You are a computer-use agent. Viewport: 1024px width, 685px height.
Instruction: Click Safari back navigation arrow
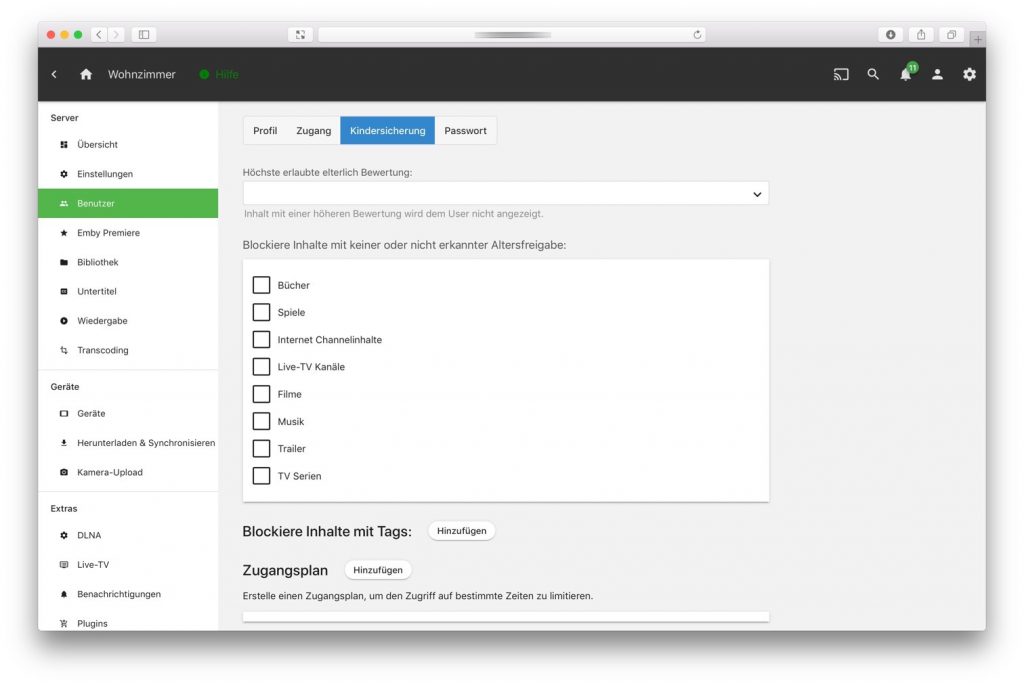click(99, 35)
